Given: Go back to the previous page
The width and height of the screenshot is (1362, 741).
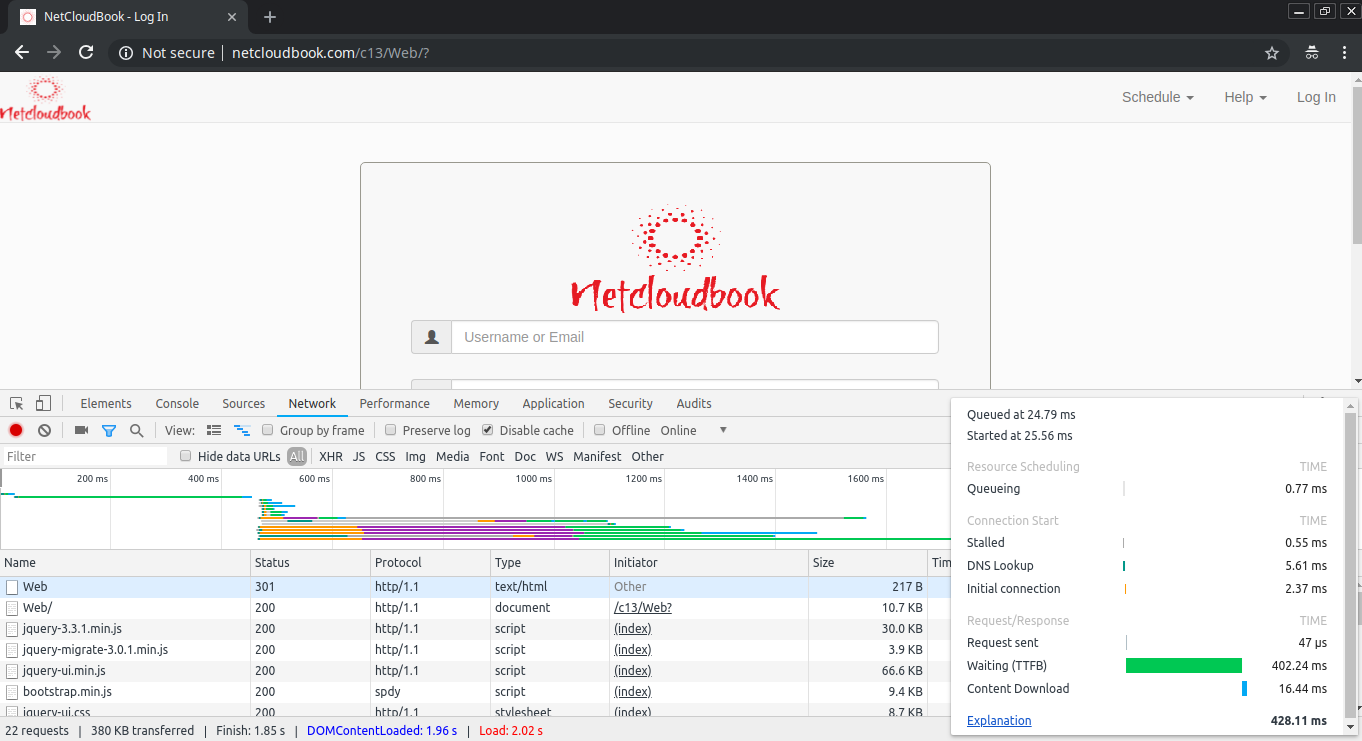Looking at the screenshot, I should (x=22, y=53).
